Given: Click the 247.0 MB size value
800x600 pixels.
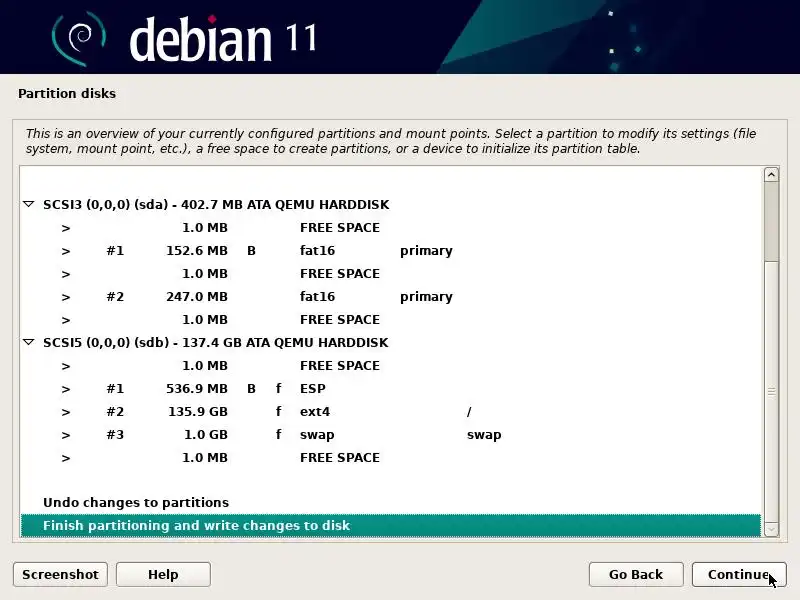Looking at the screenshot, I should click(197, 296).
